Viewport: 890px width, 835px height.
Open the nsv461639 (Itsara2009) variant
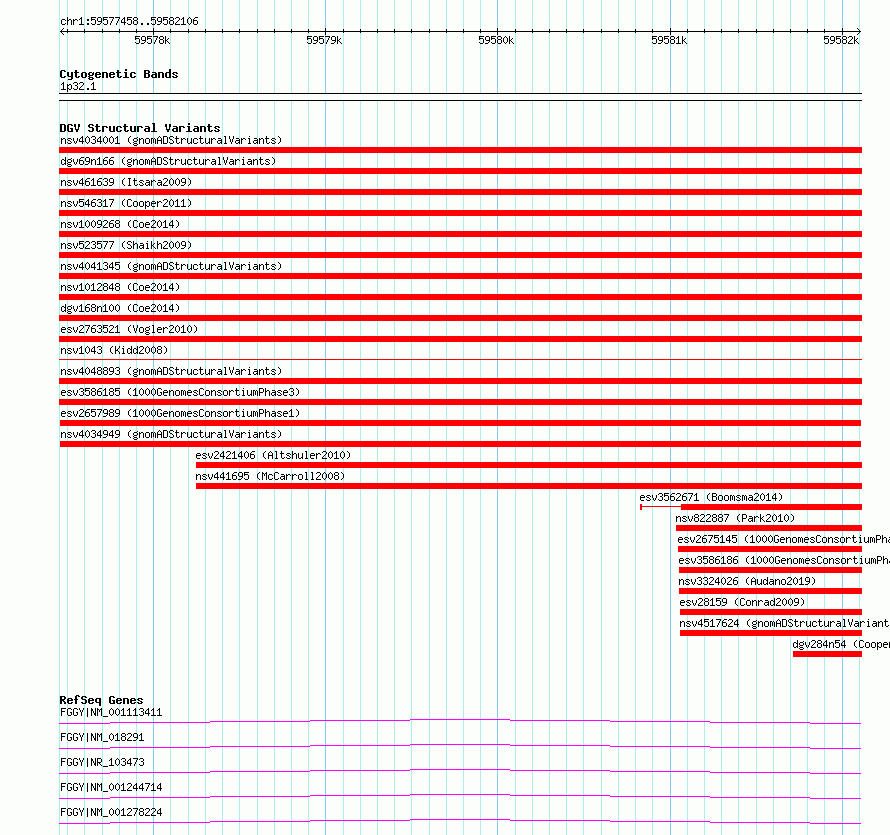pos(126,182)
